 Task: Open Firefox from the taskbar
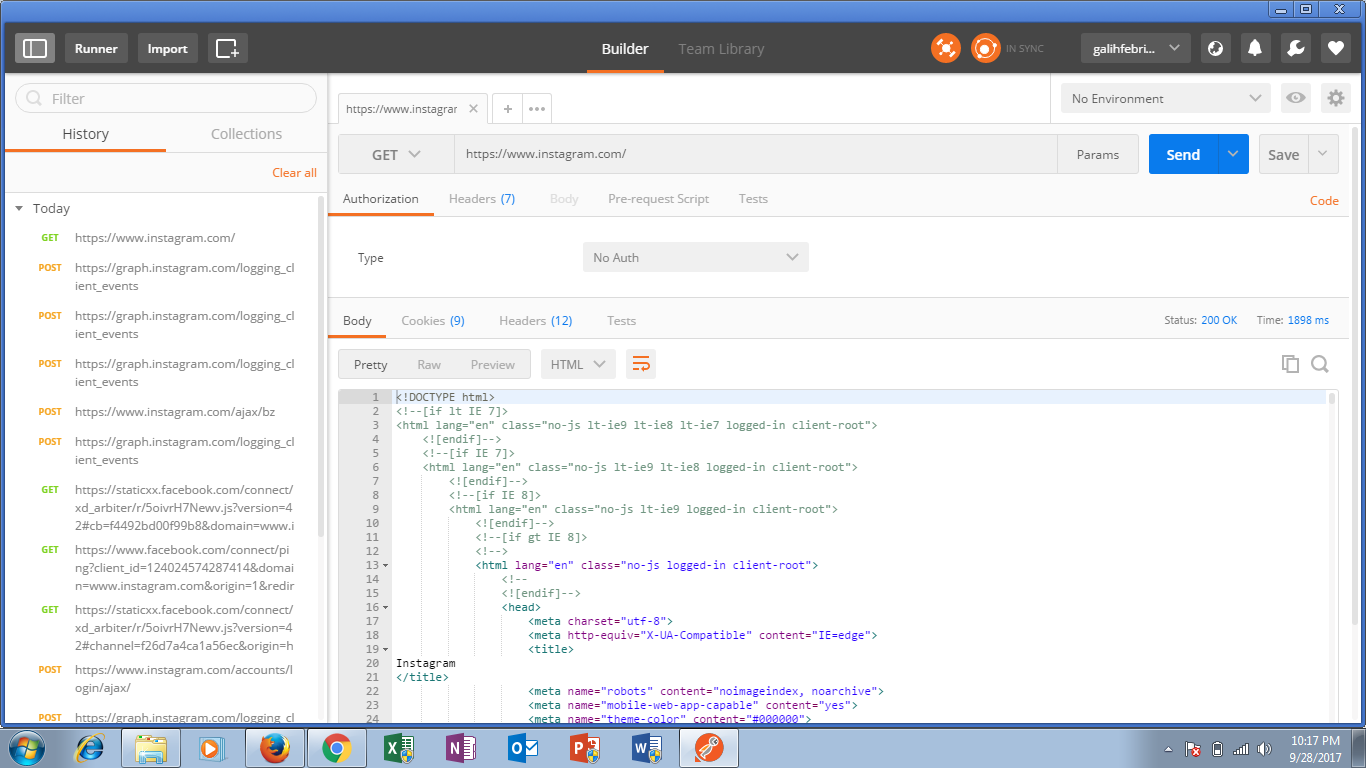coord(275,747)
